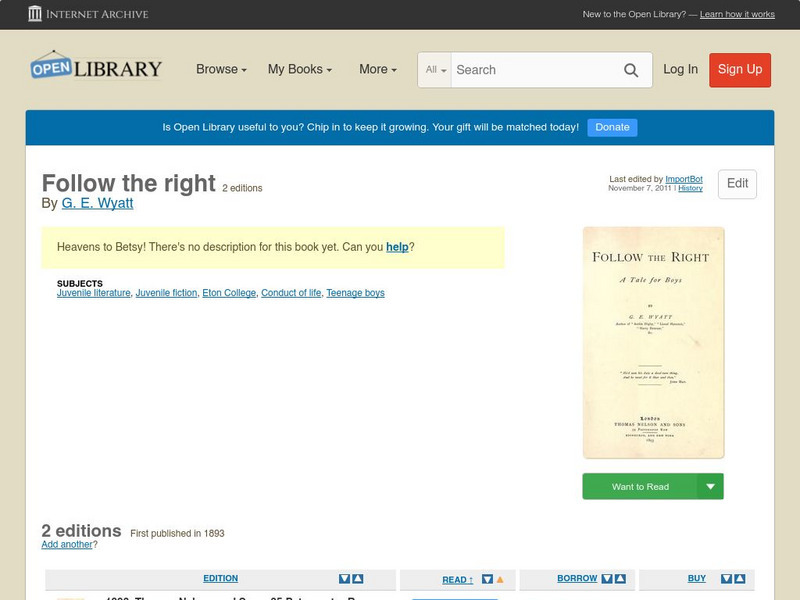
Task: Click the Donate button
Action: [x=611, y=127]
